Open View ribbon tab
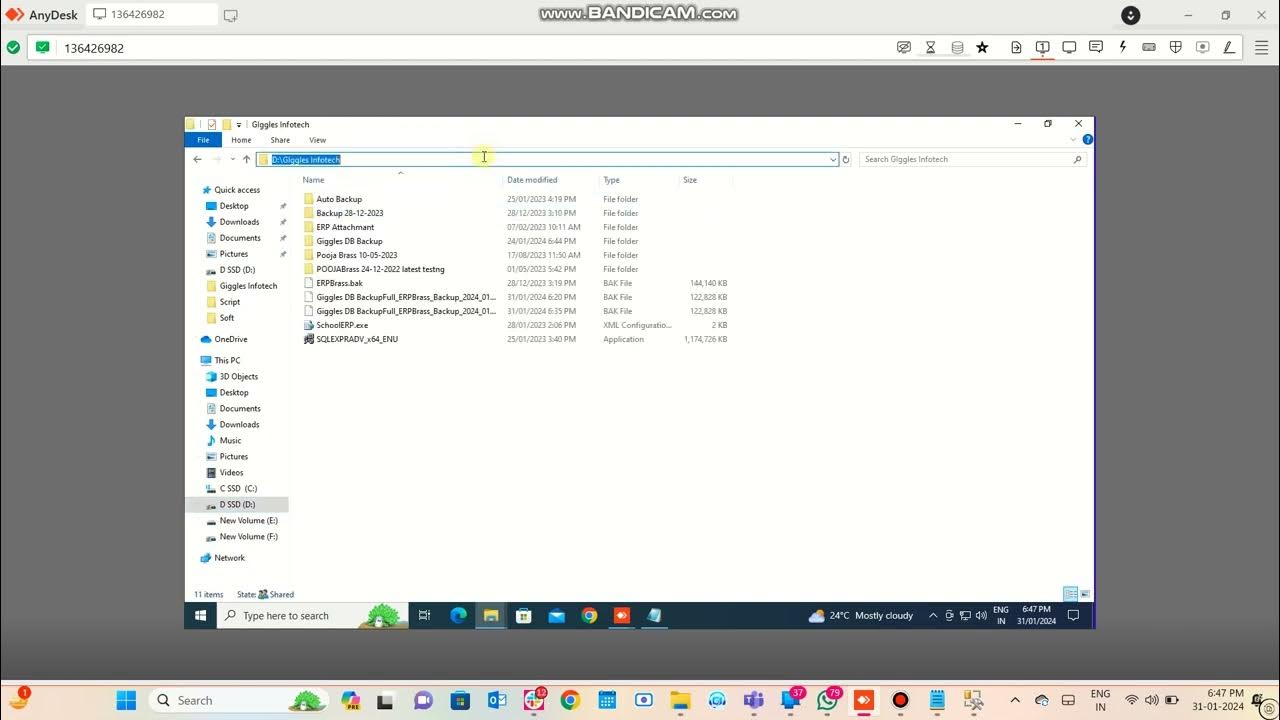Viewport: 1280px width, 720px height. tap(317, 140)
